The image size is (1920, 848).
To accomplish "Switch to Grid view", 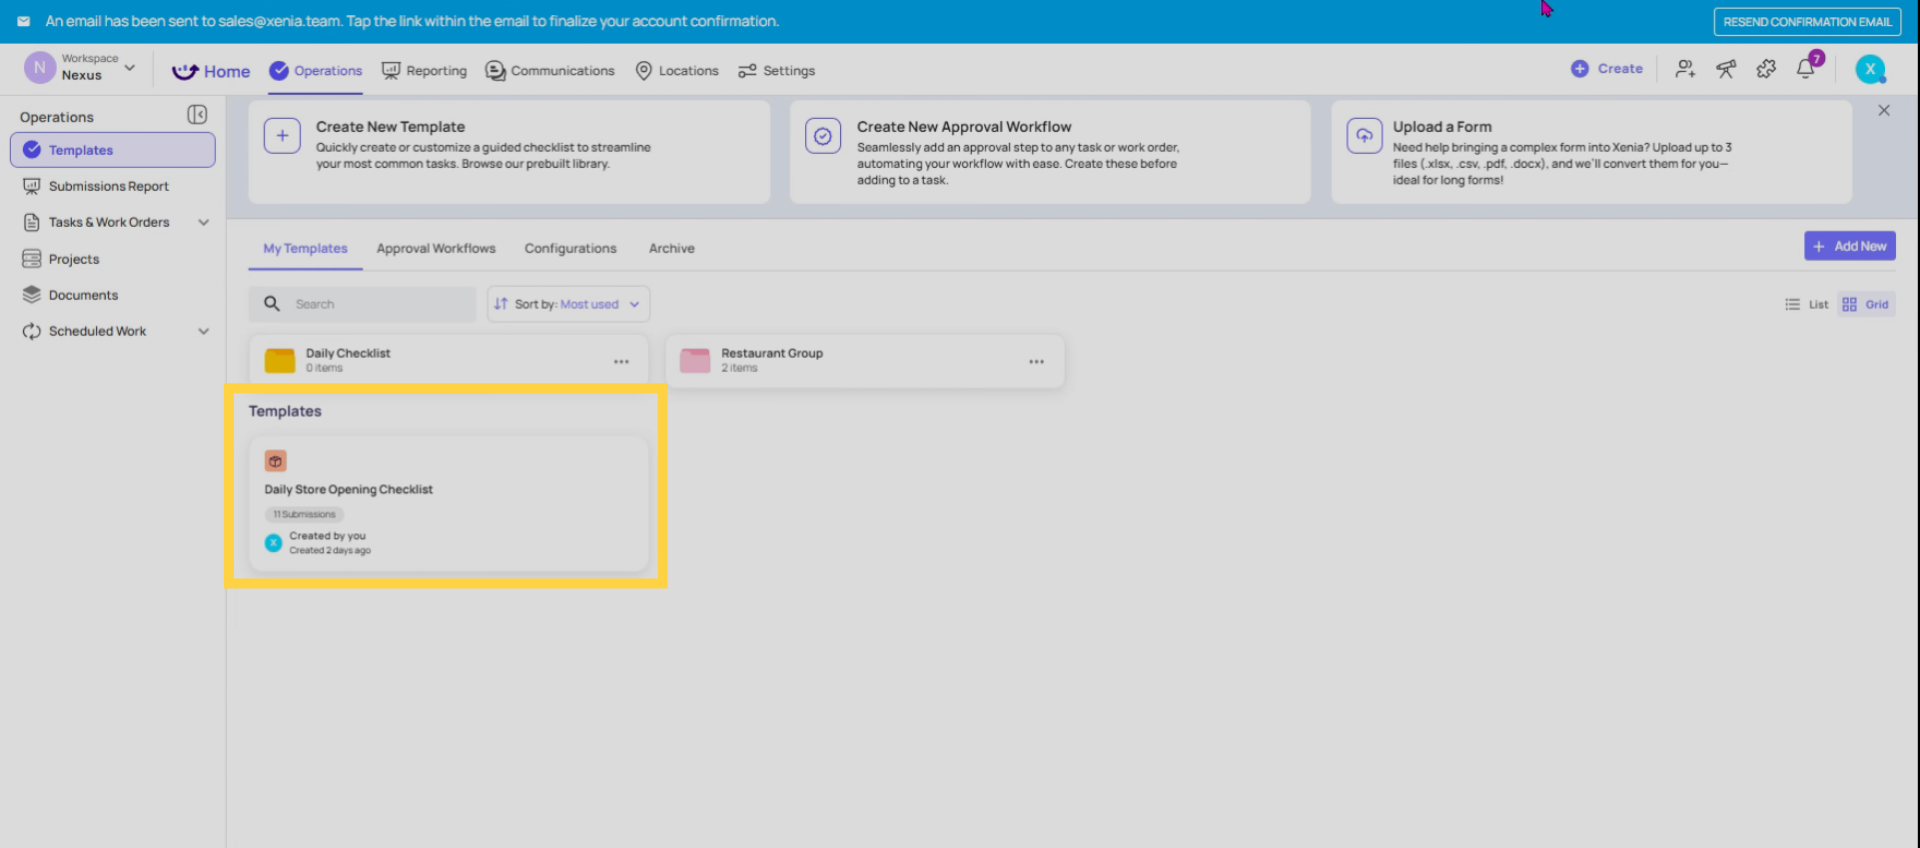I will pos(1866,304).
